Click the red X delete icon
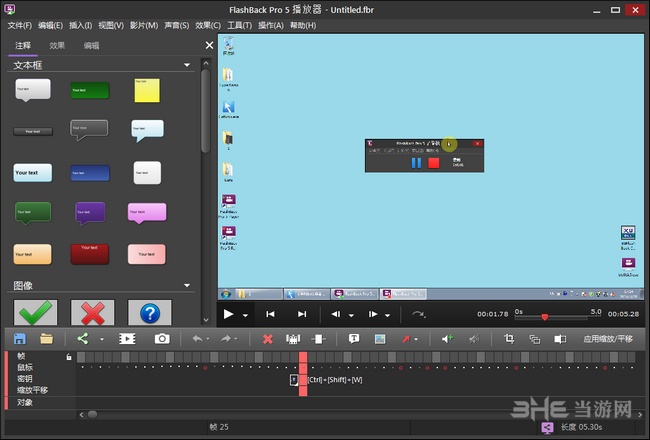 (x=267, y=339)
